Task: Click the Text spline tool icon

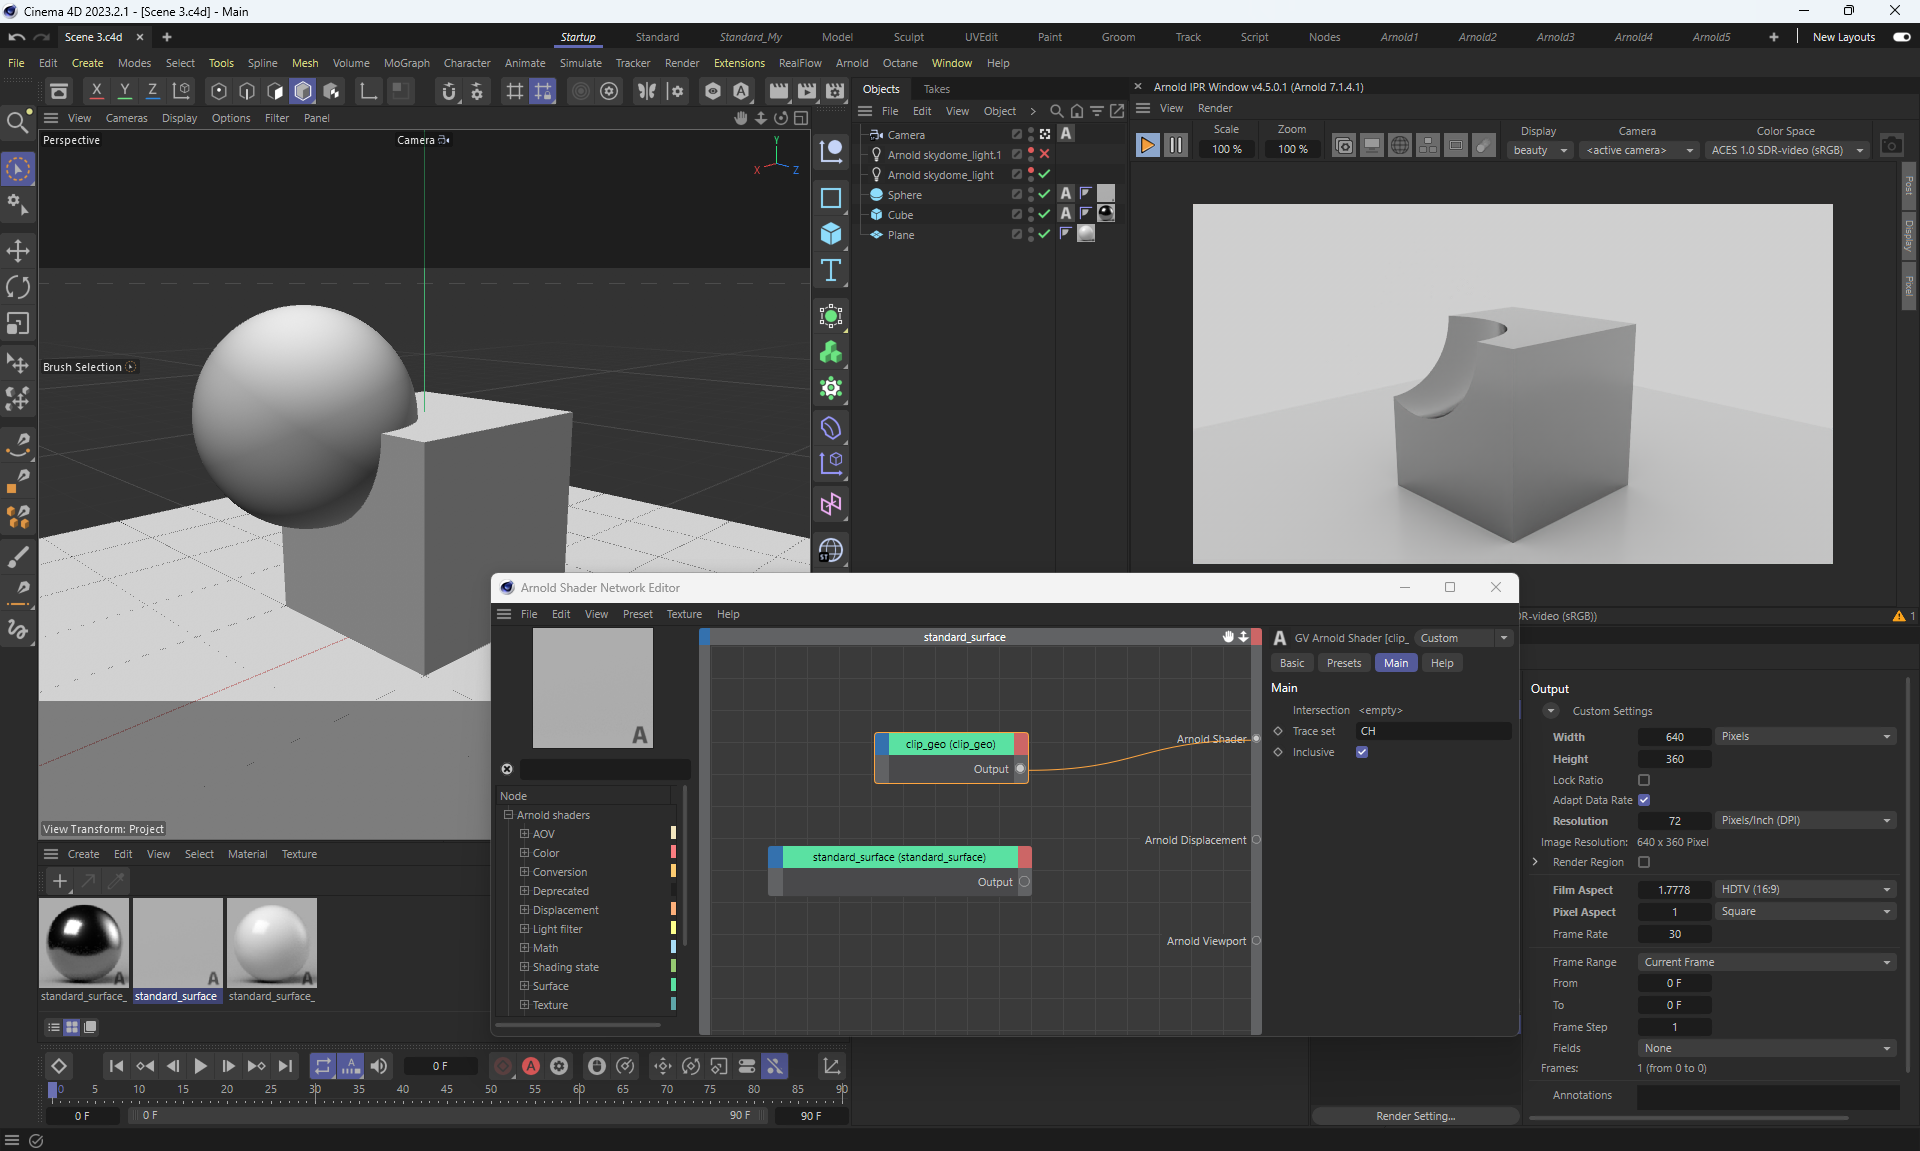Action: click(x=830, y=270)
